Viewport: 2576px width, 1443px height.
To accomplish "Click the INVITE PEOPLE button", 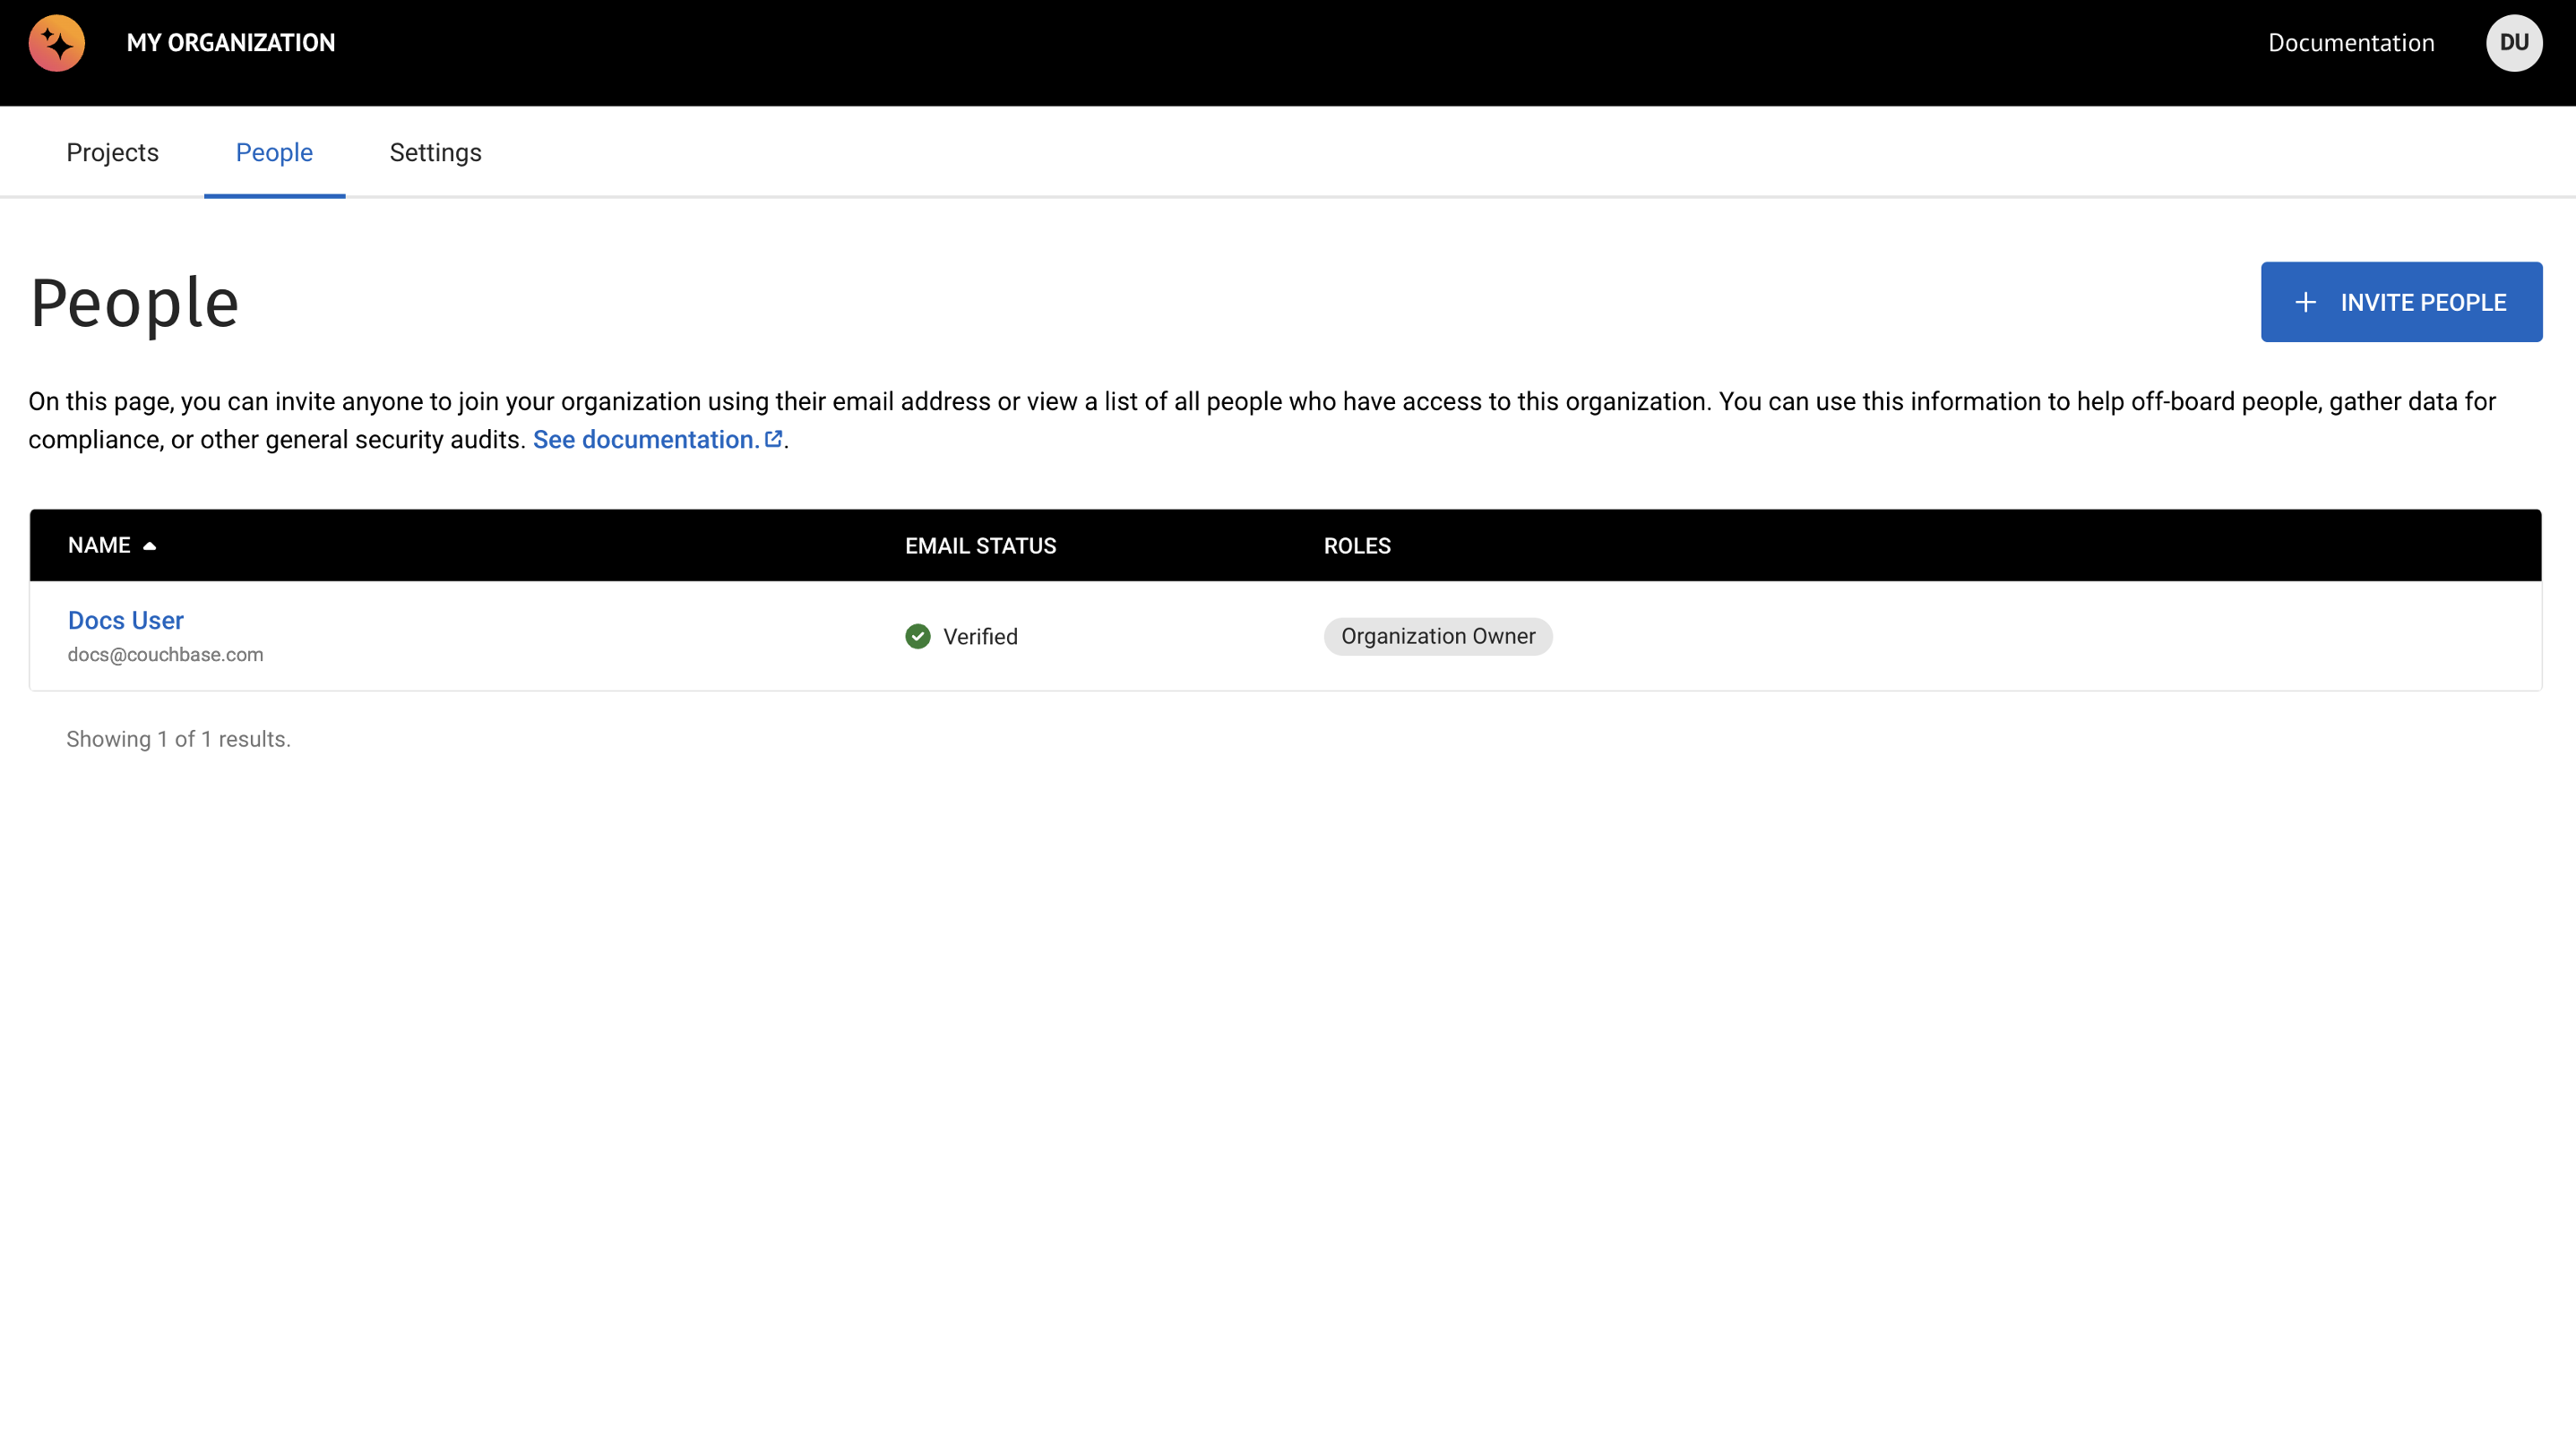I will [x=2401, y=301].
